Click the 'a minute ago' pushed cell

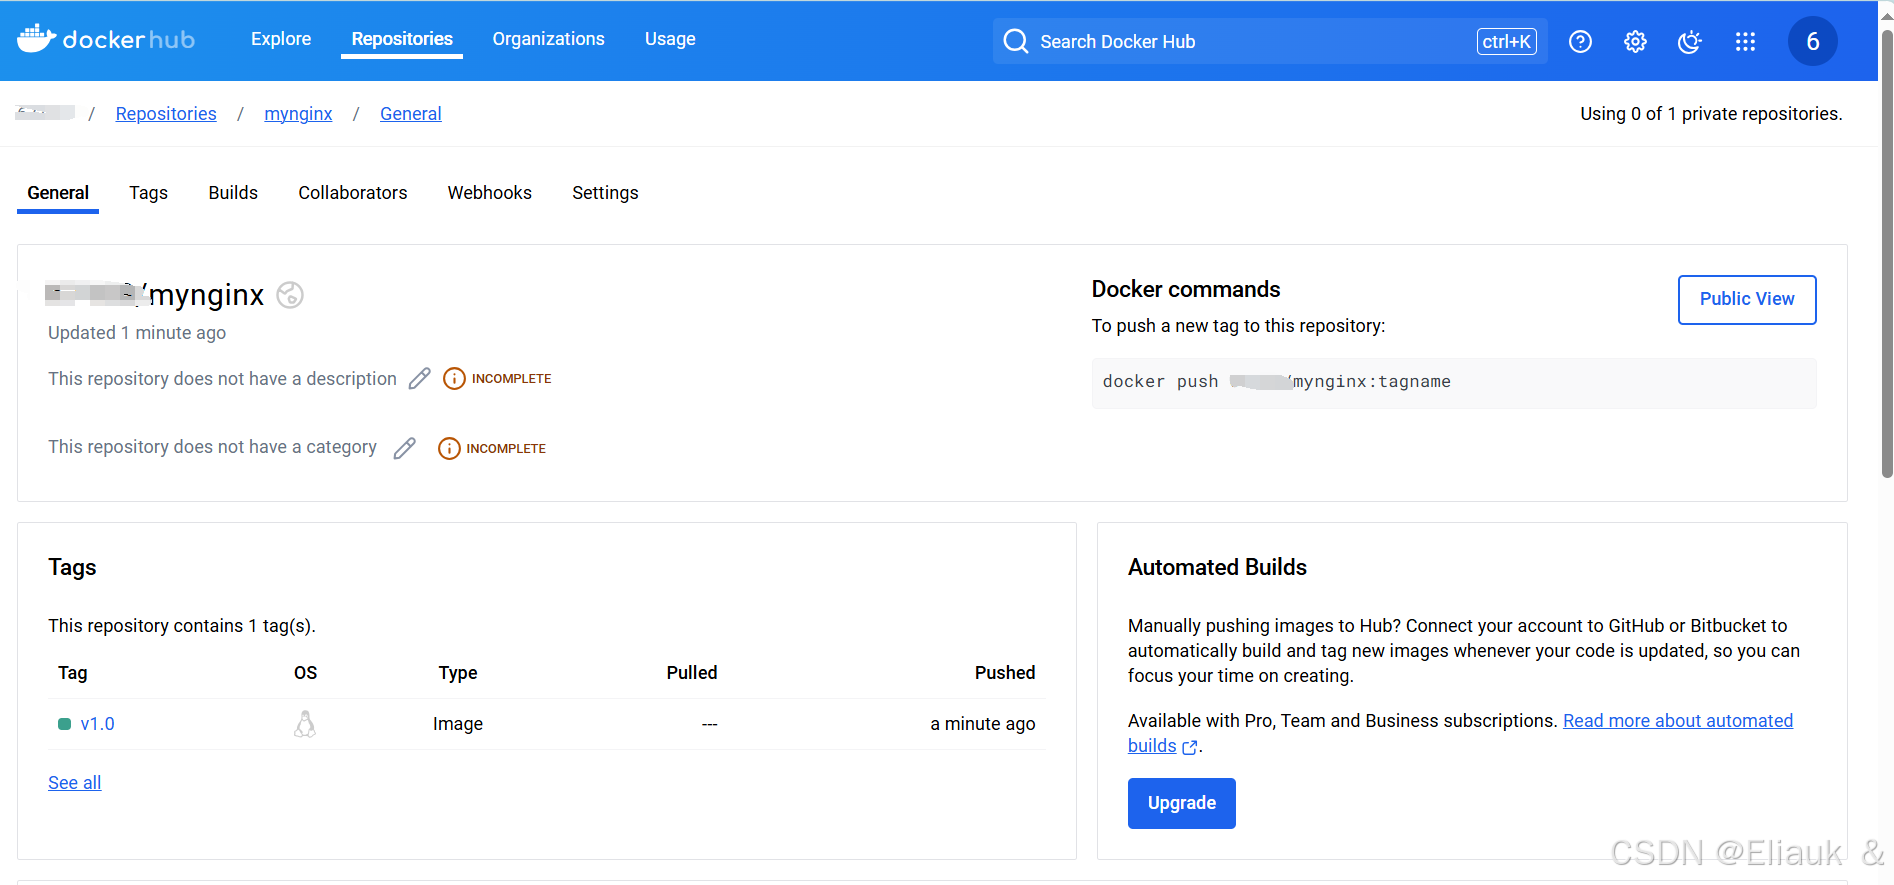click(983, 724)
